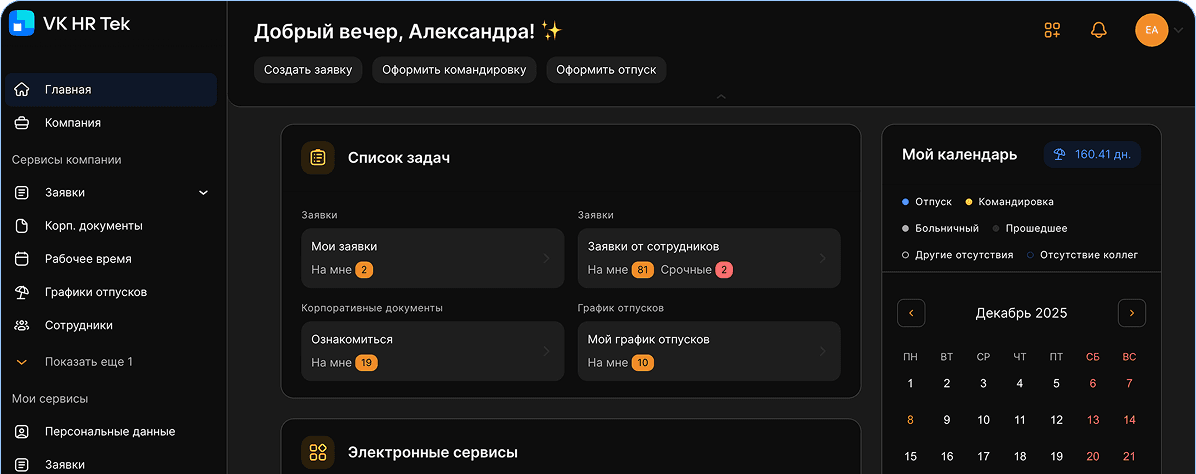1196x474 pixels.
Task: Open the home icon next to Главная
Action: point(22,90)
